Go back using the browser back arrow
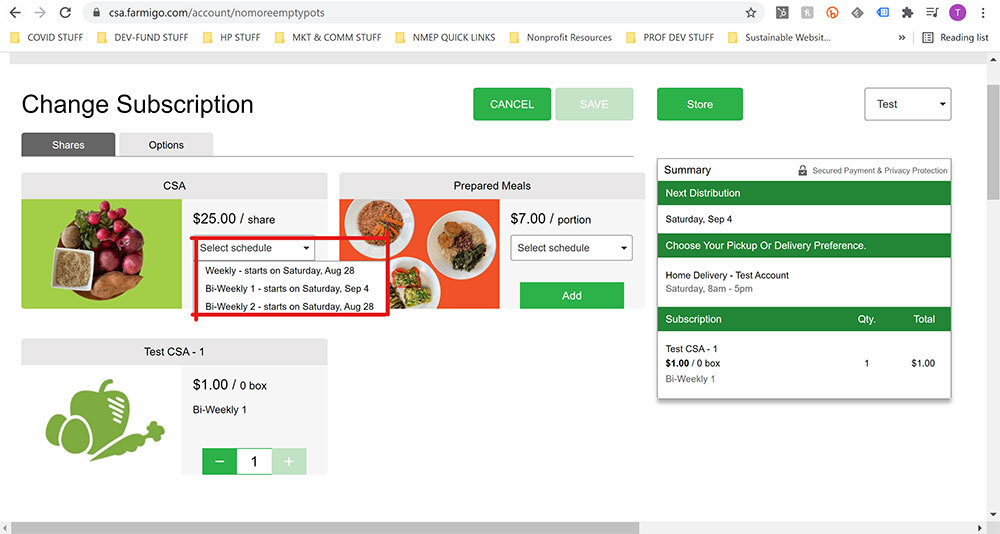The height and width of the screenshot is (534, 1000). point(15,12)
